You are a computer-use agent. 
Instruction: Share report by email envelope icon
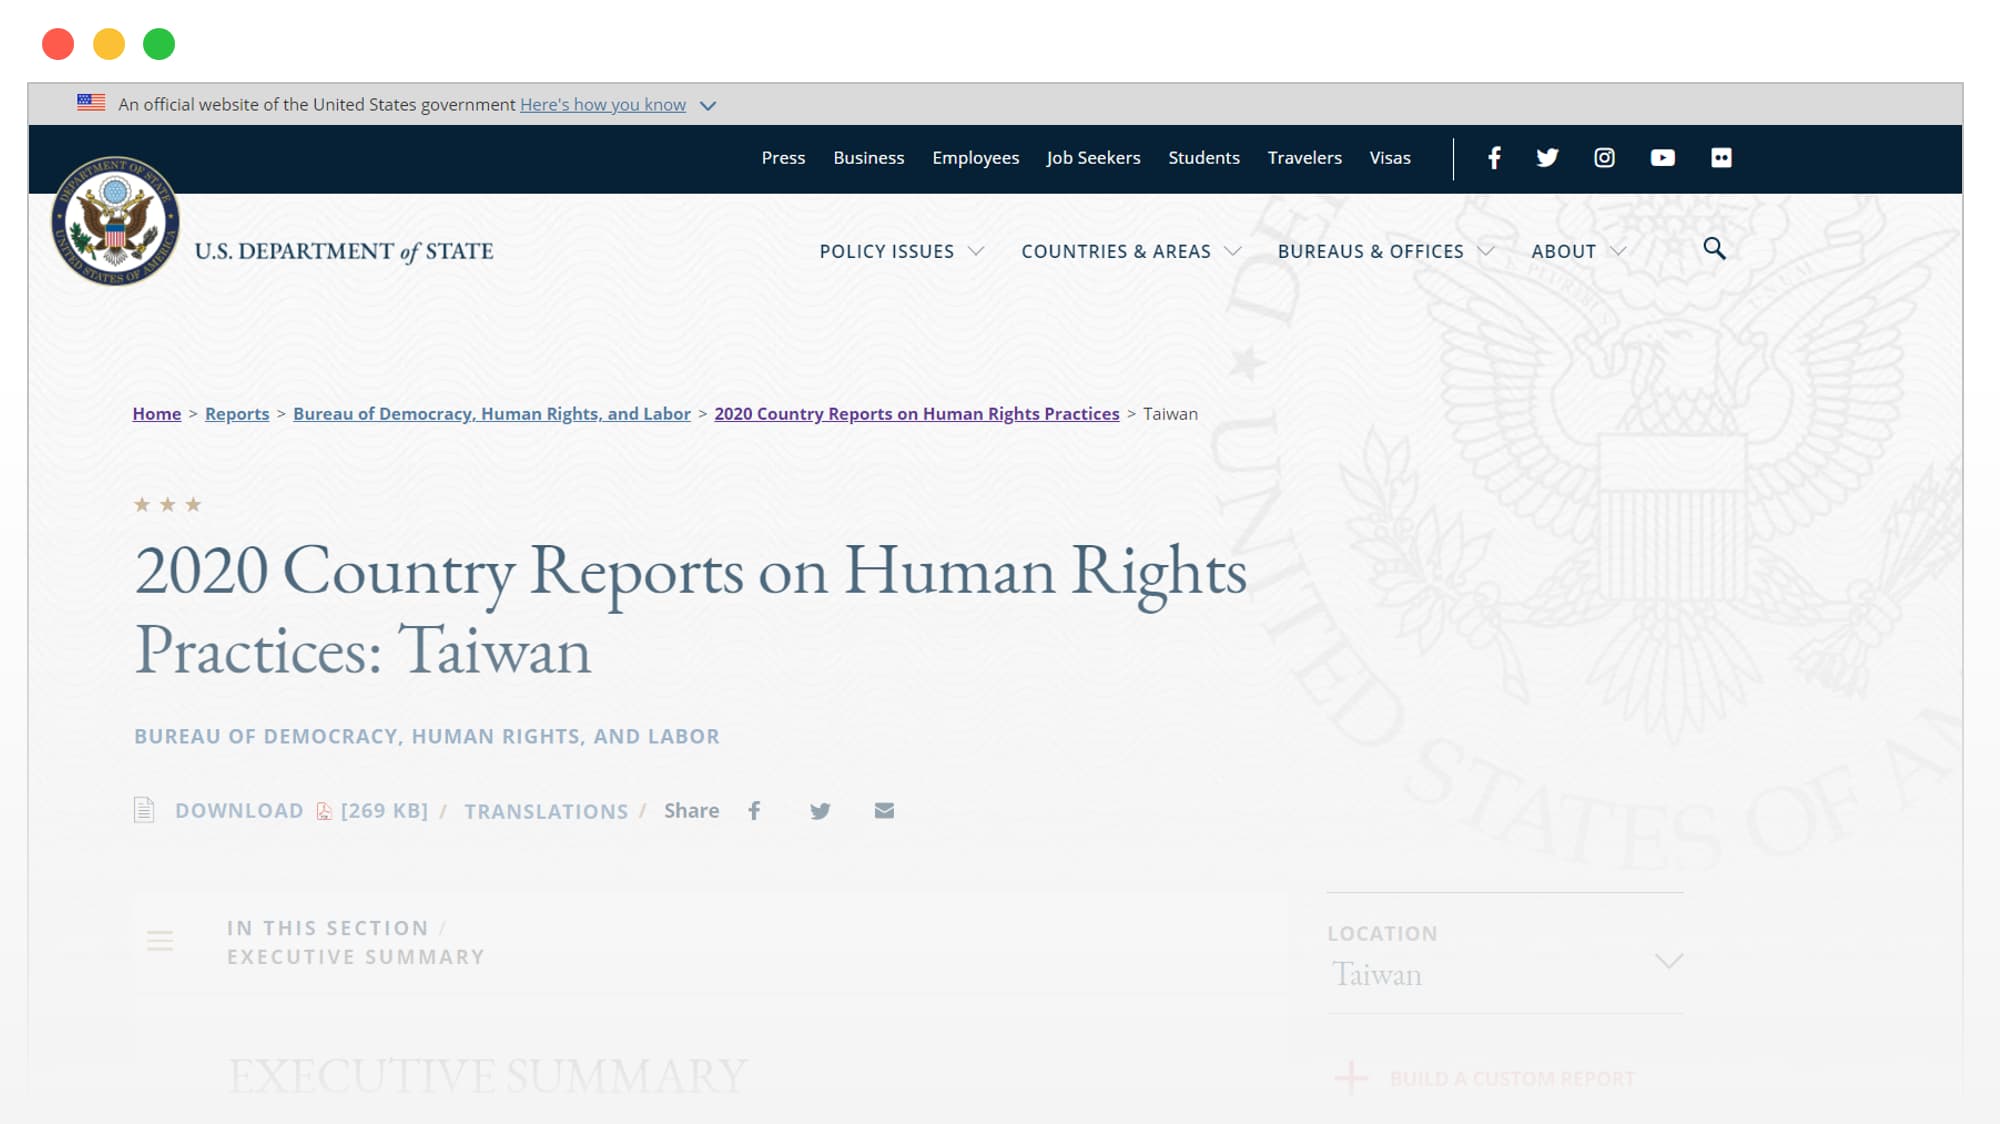[x=884, y=811]
